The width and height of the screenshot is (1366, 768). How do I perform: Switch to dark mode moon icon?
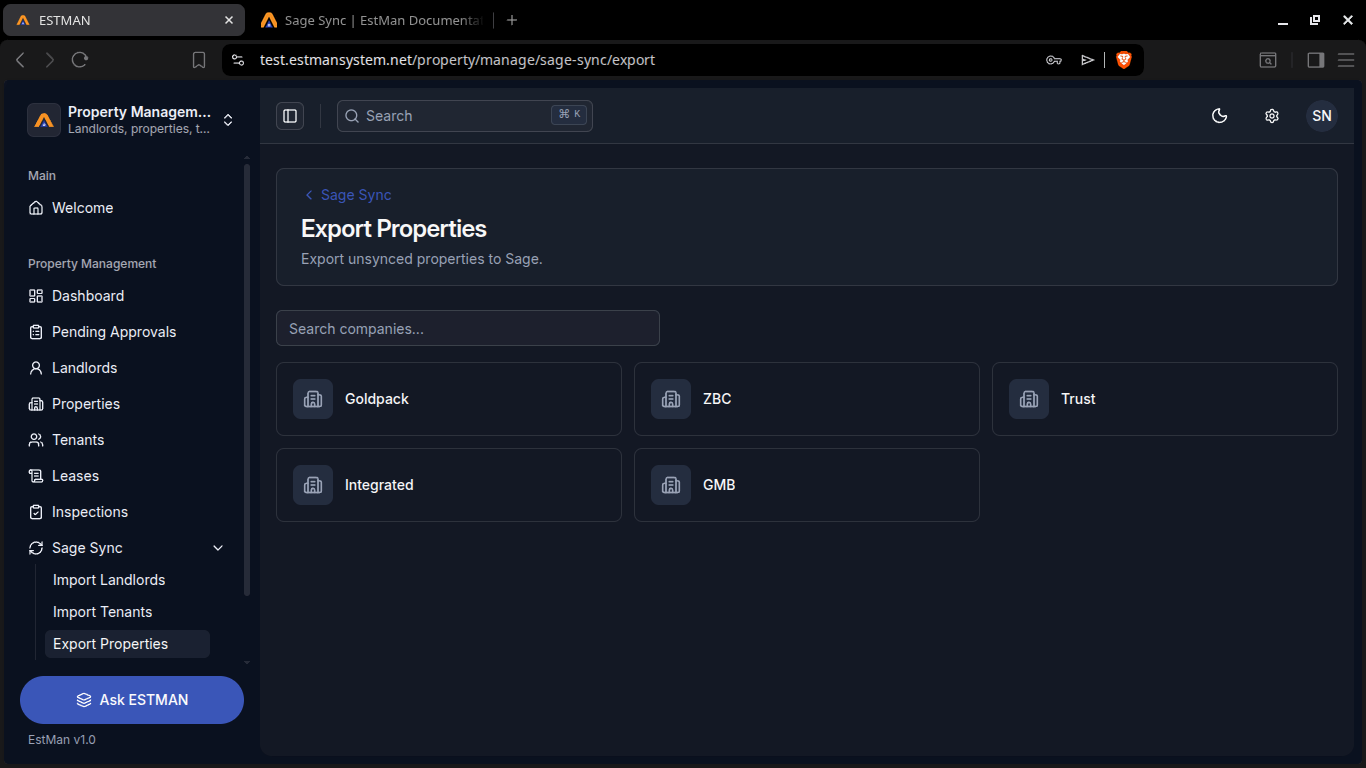click(x=1219, y=116)
